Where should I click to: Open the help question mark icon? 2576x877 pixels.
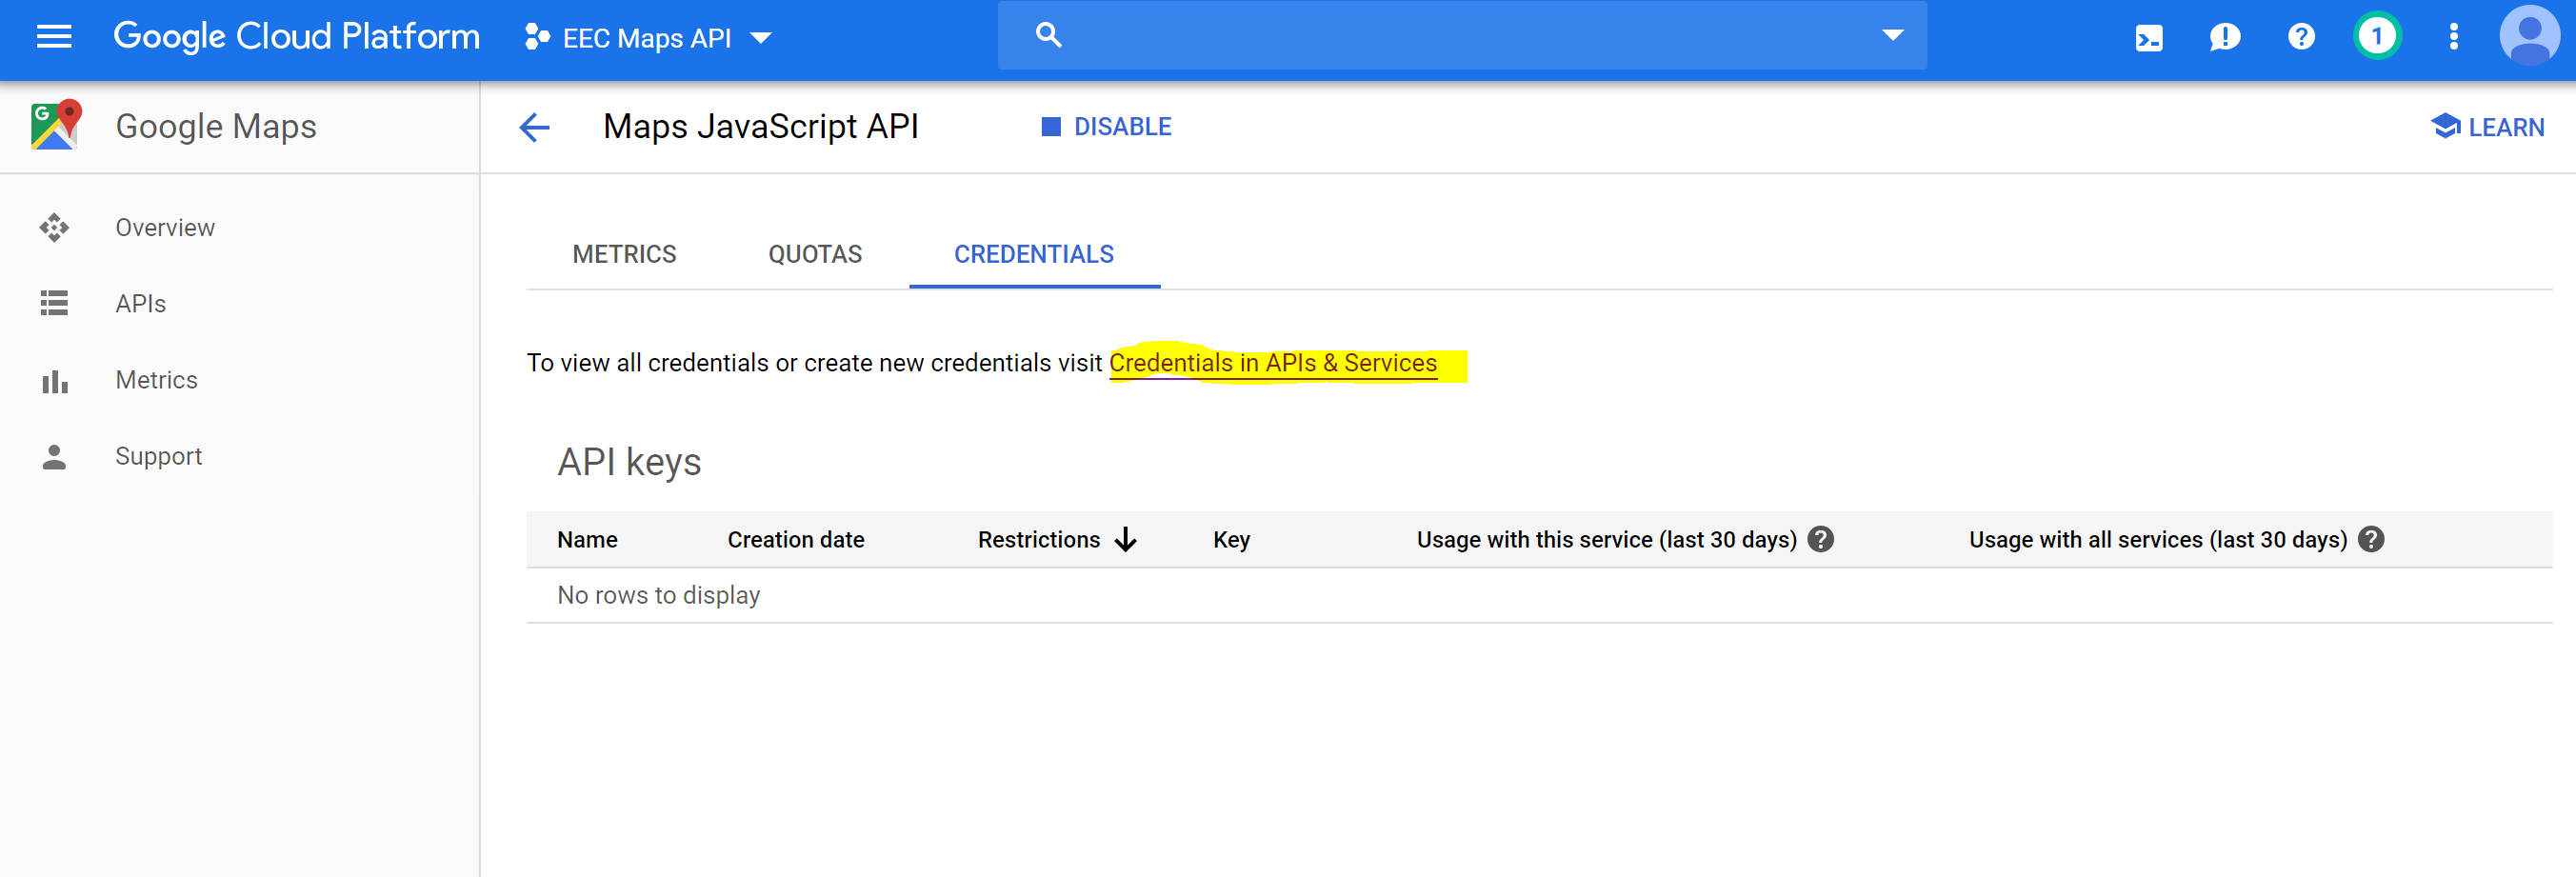[x=2301, y=37]
